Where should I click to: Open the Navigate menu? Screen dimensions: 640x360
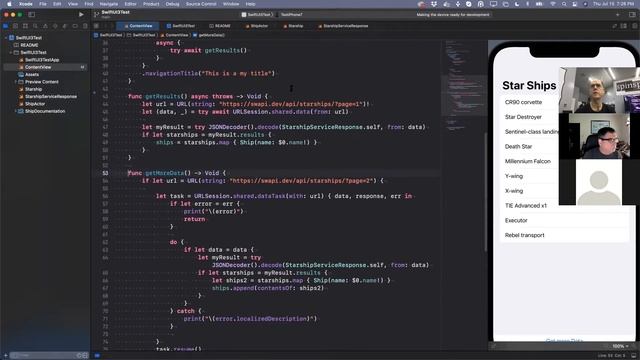click(x=109, y=4)
